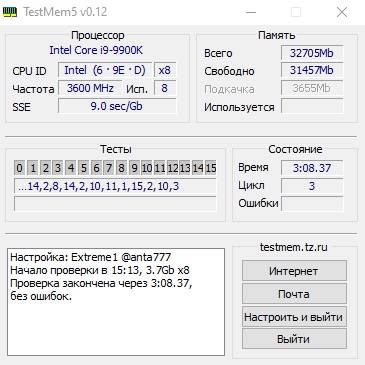Click the Цикл counter field

pyautogui.click(x=312, y=186)
